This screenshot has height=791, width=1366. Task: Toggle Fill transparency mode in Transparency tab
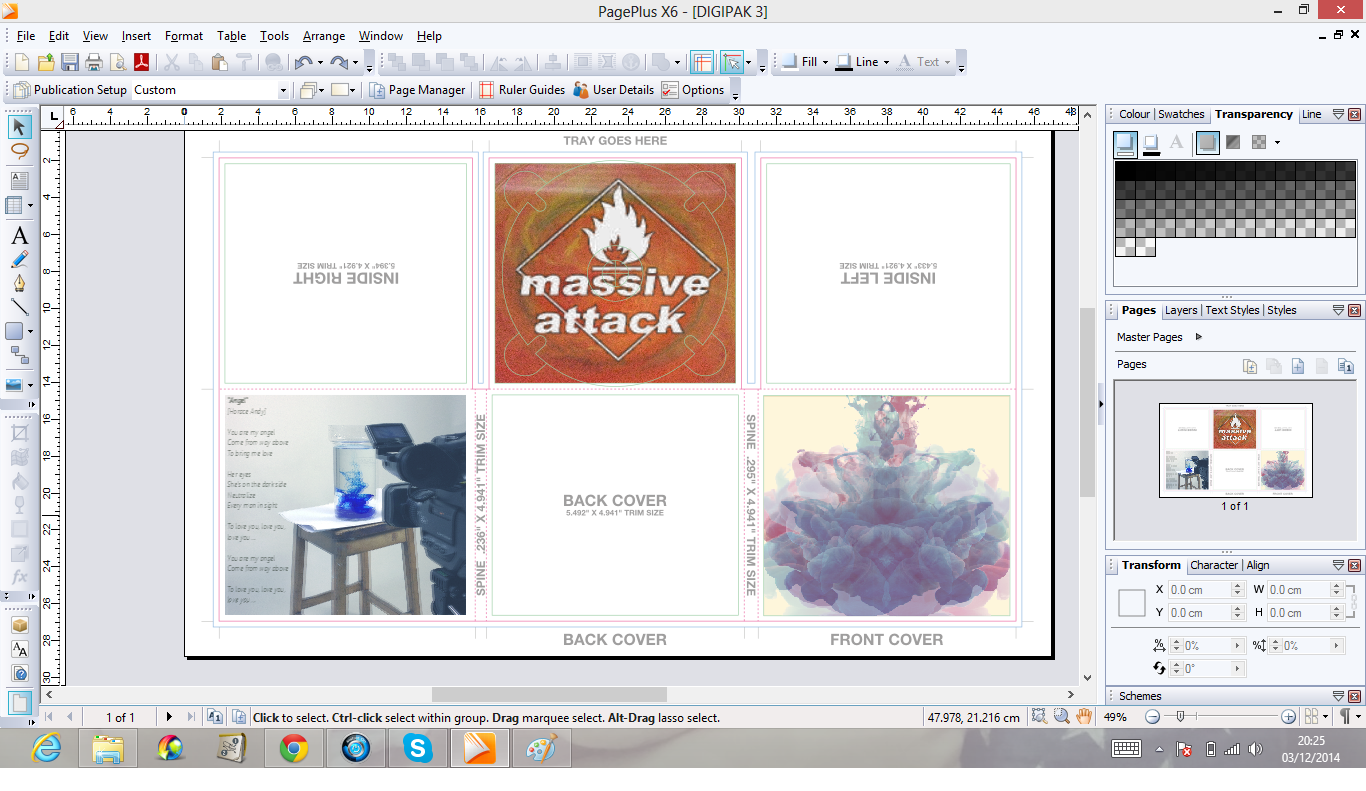(1126, 143)
